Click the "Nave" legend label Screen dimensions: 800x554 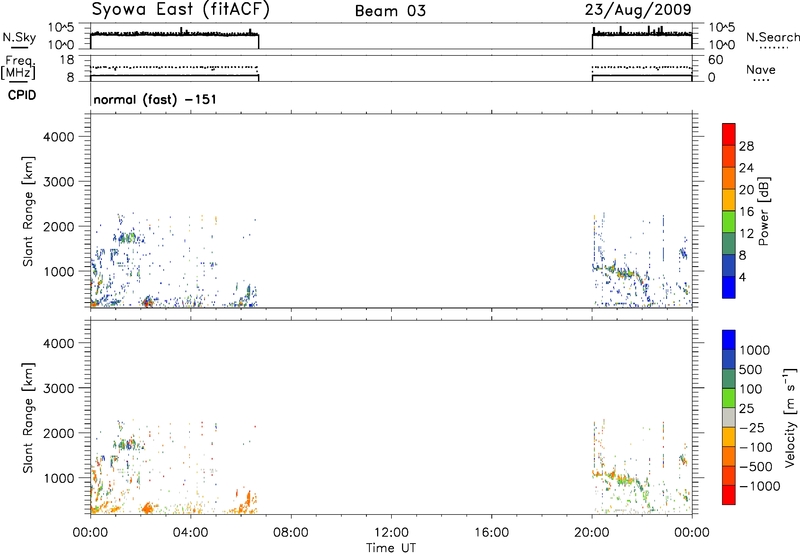point(761,70)
